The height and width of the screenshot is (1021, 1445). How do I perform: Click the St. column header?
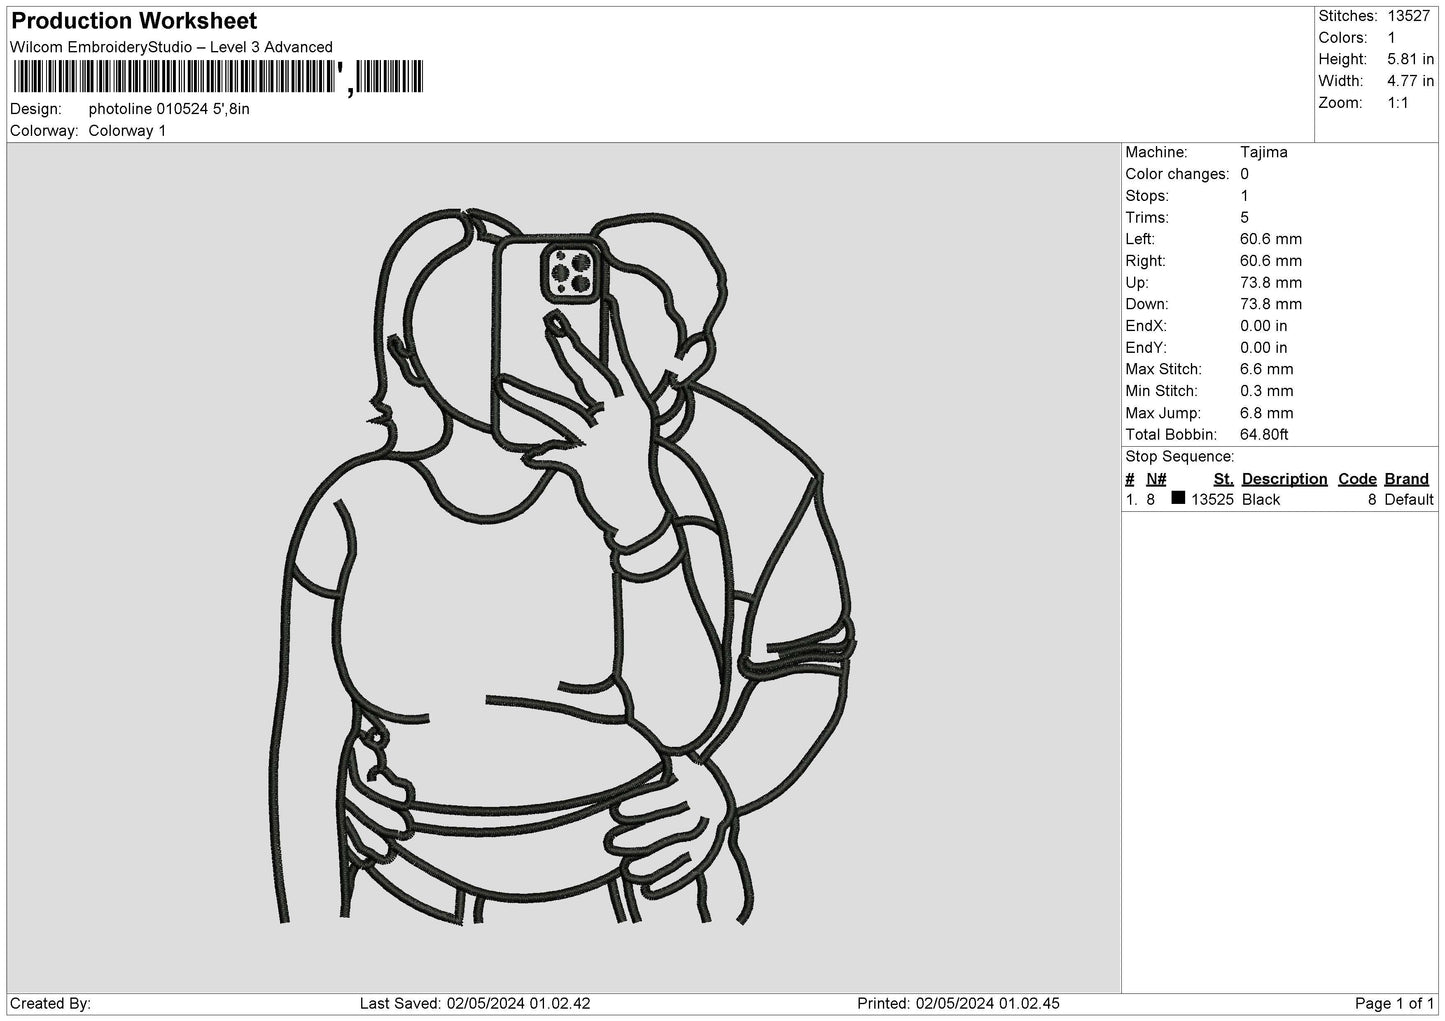[1223, 479]
